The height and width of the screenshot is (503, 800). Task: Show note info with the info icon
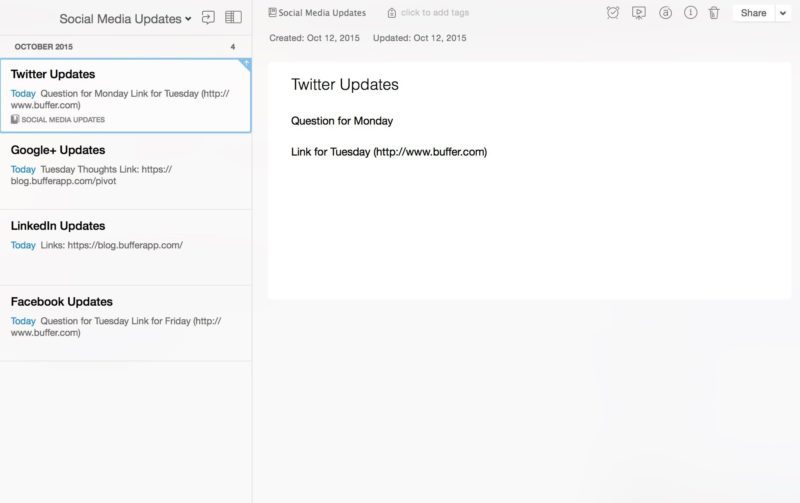pos(690,13)
